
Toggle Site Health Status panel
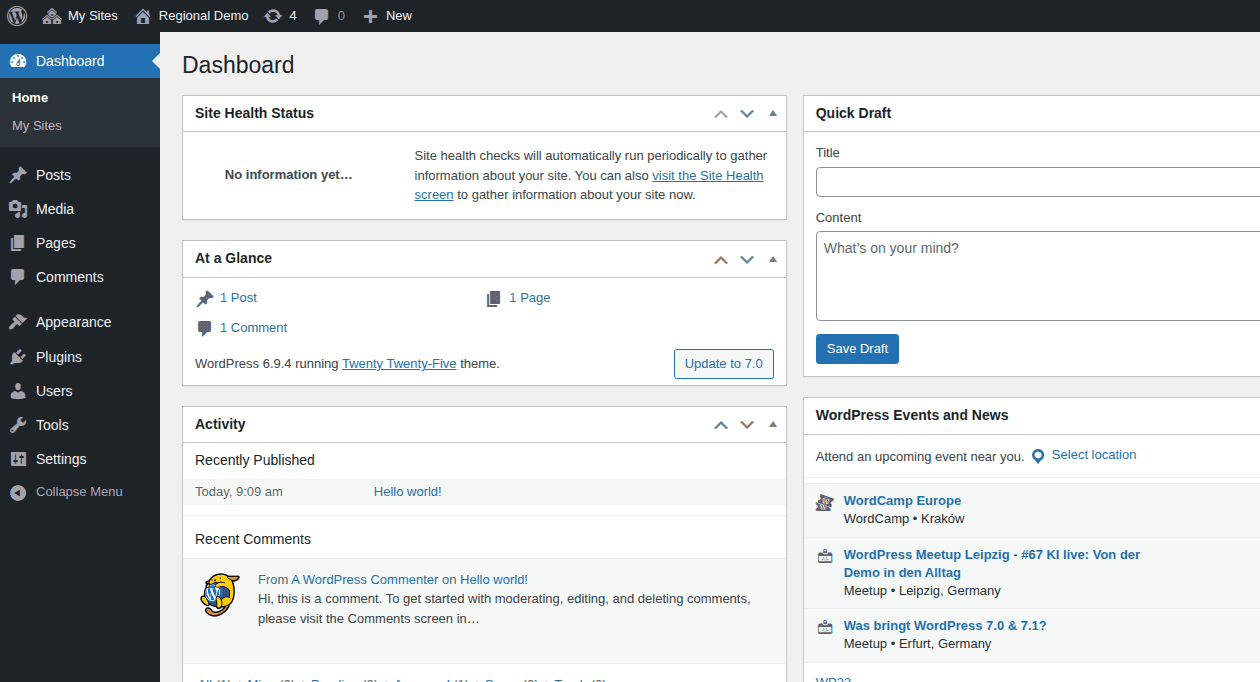coord(772,113)
